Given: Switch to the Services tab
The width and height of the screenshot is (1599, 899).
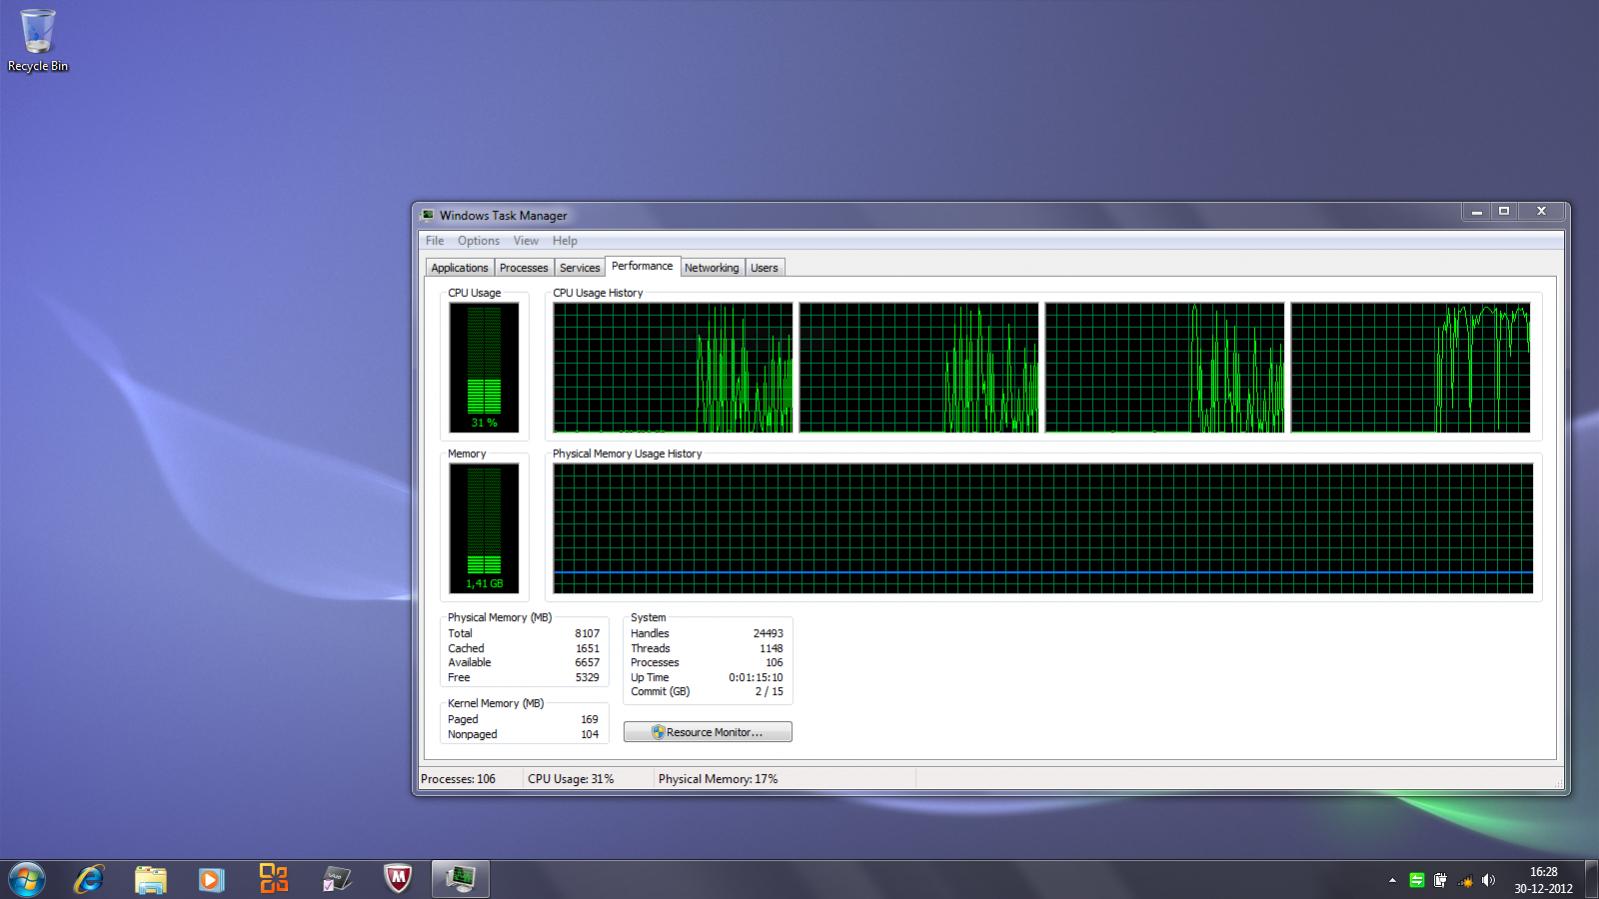Looking at the screenshot, I should tap(580, 268).
